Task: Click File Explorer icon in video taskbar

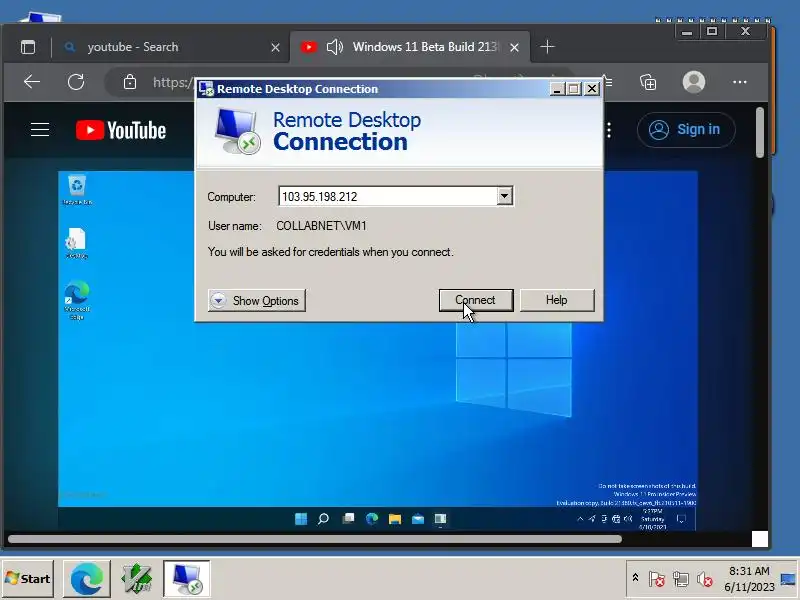Action: pyautogui.click(x=395, y=519)
